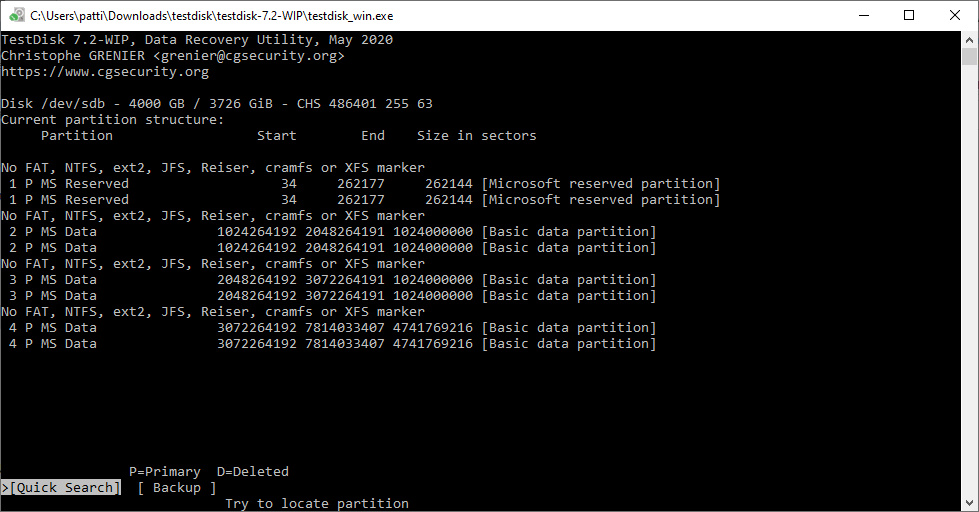Minimize the console window
The height and width of the screenshot is (512, 979).
point(864,16)
